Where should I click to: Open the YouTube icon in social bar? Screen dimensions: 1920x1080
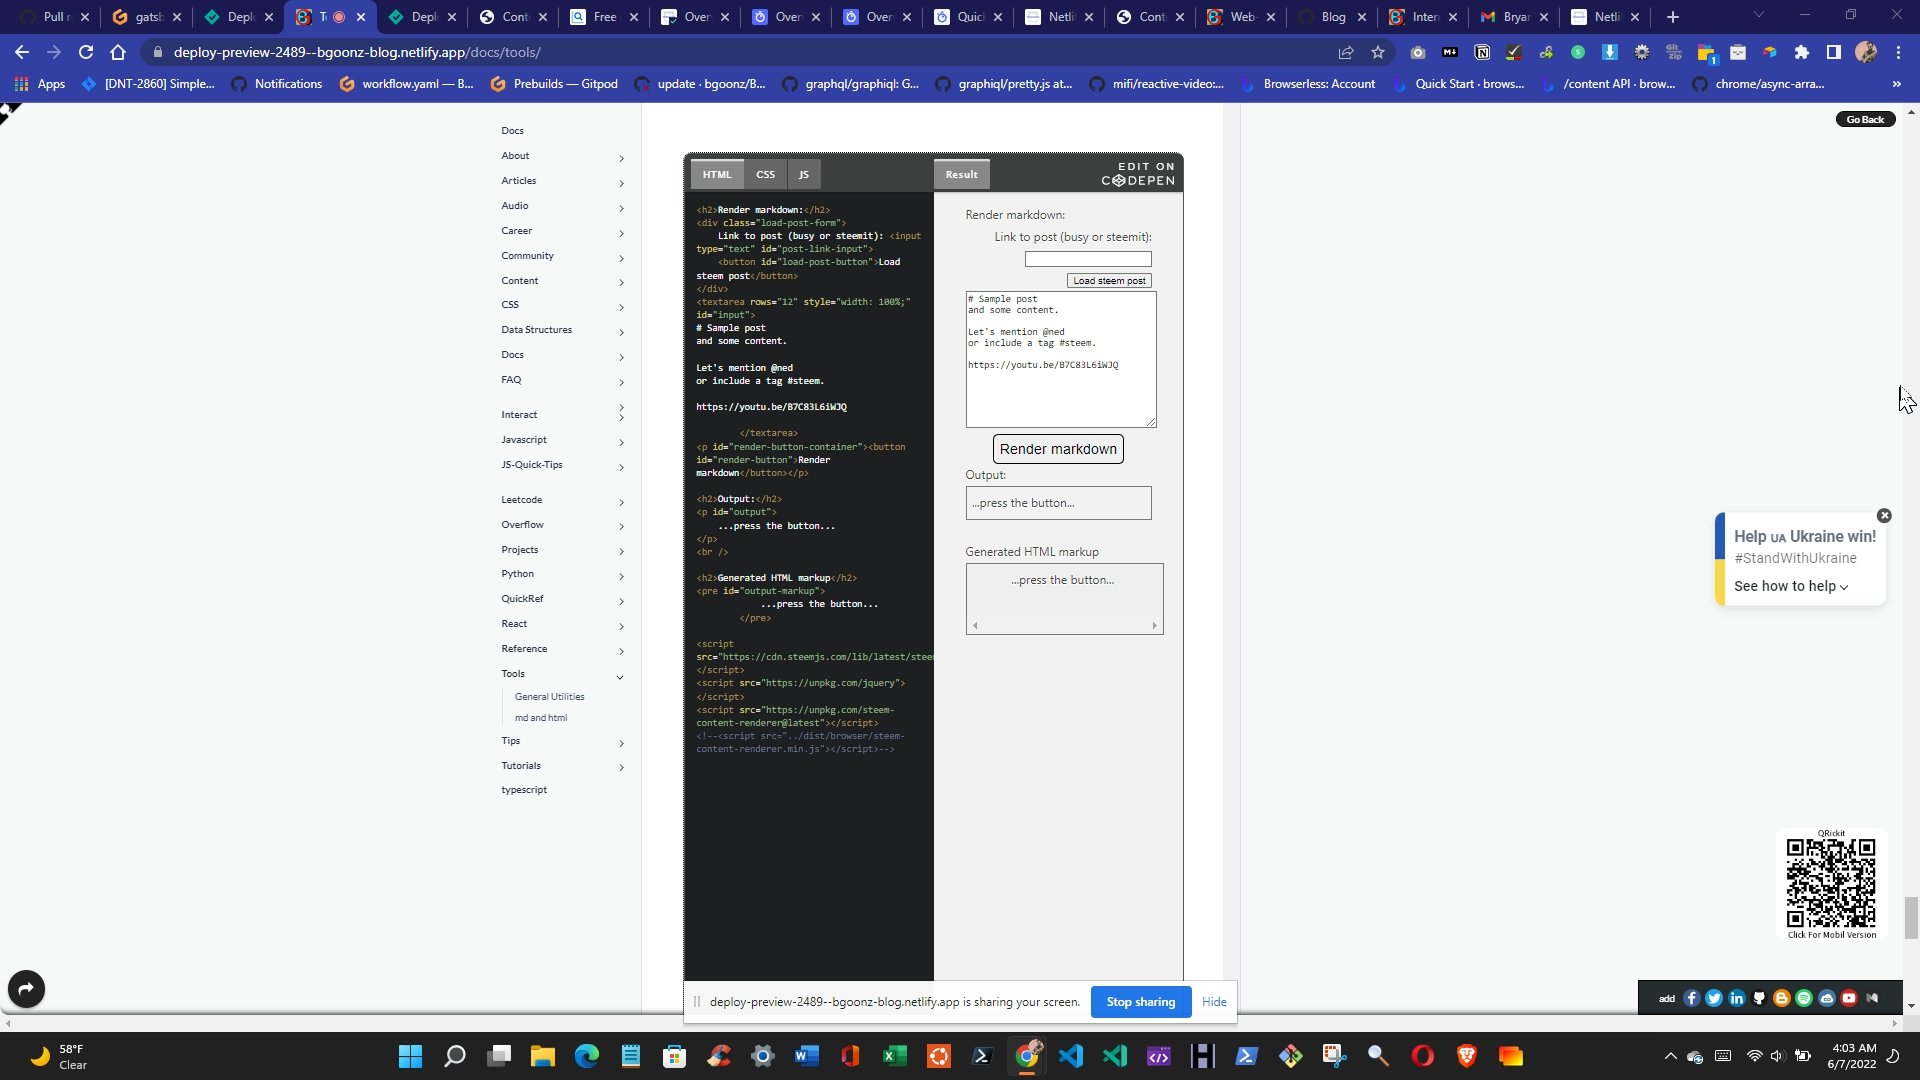pyautogui.click(x=1849, y=998)
